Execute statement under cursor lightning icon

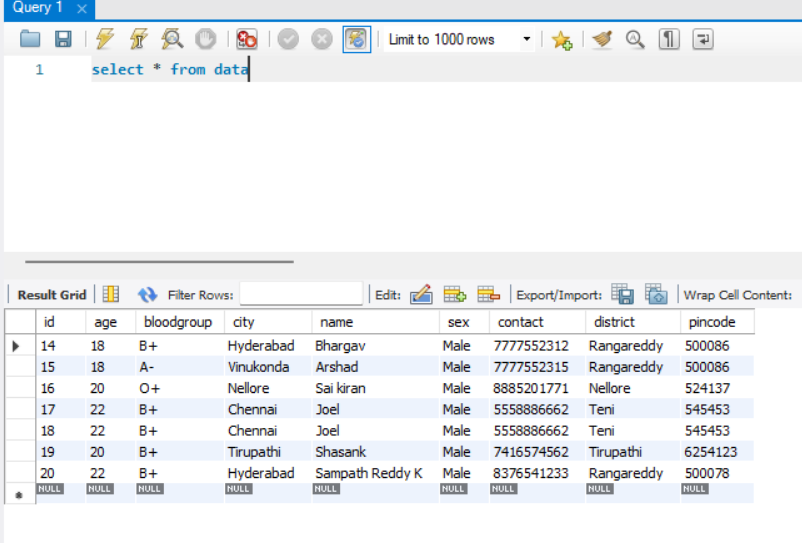(x=139, y=39)
